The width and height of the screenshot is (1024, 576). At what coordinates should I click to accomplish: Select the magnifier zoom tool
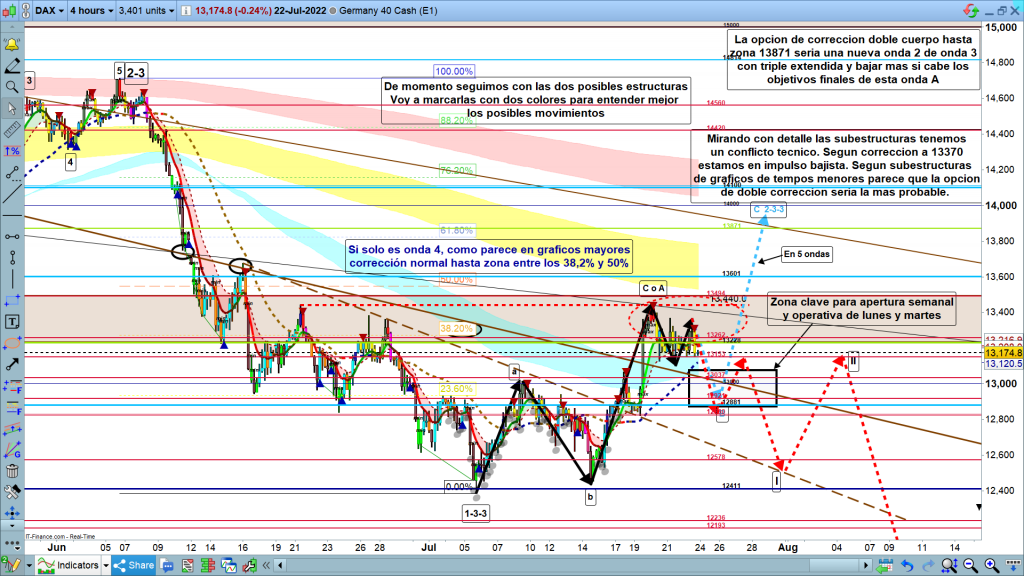[12, 87]
